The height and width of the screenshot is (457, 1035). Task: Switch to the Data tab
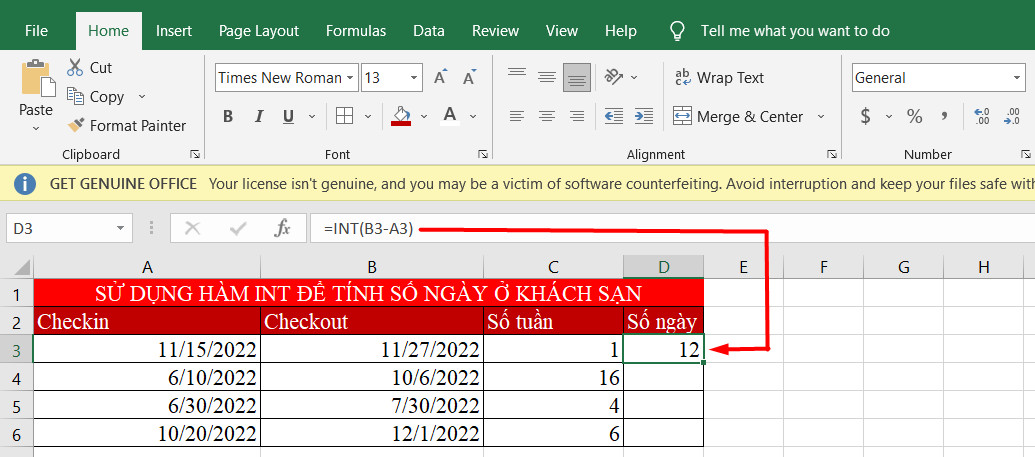pyautogui.click(x=428, y=31)
